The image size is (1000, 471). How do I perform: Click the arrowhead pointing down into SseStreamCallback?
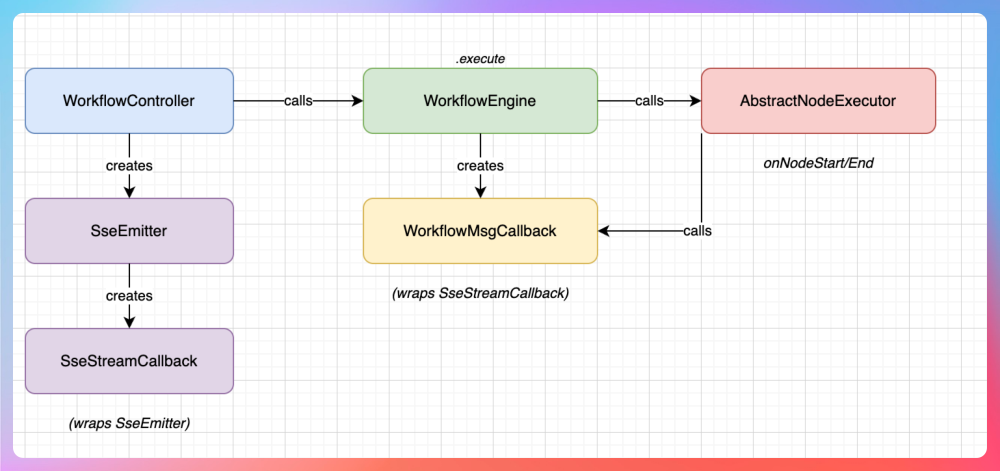point(129,322)
